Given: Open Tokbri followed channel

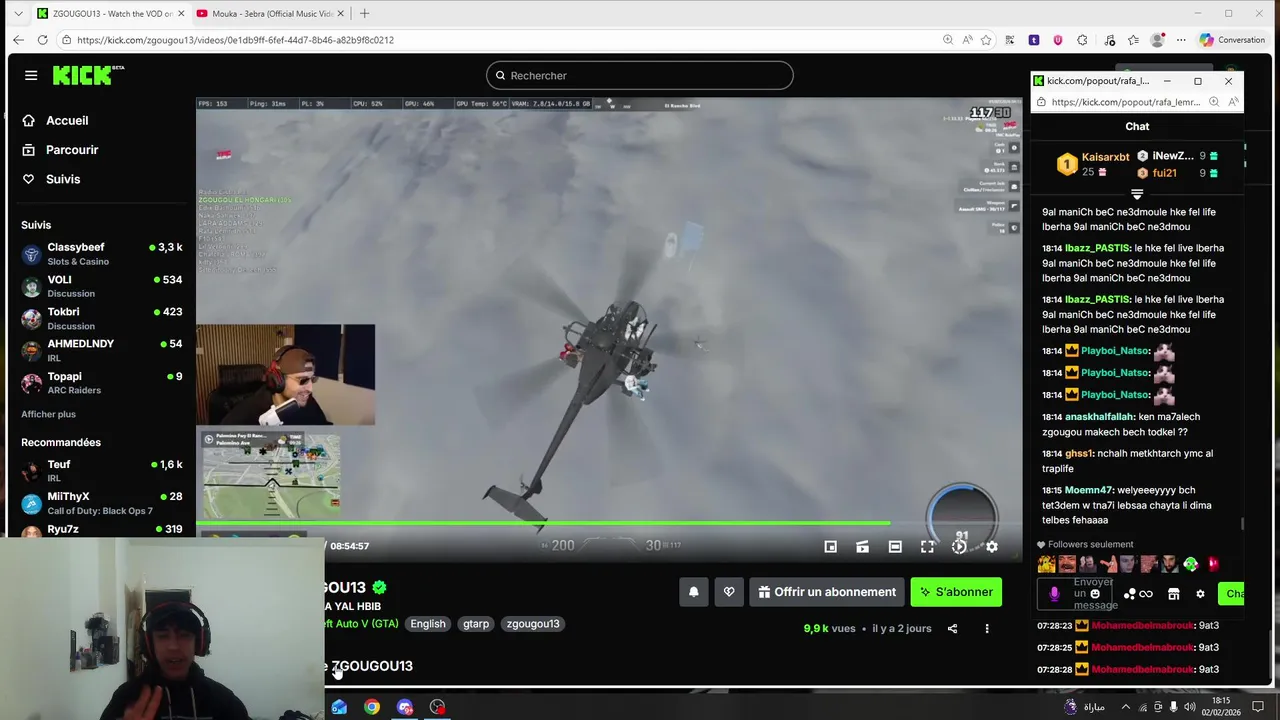Looking at the screenshot, I should point(100,318).
